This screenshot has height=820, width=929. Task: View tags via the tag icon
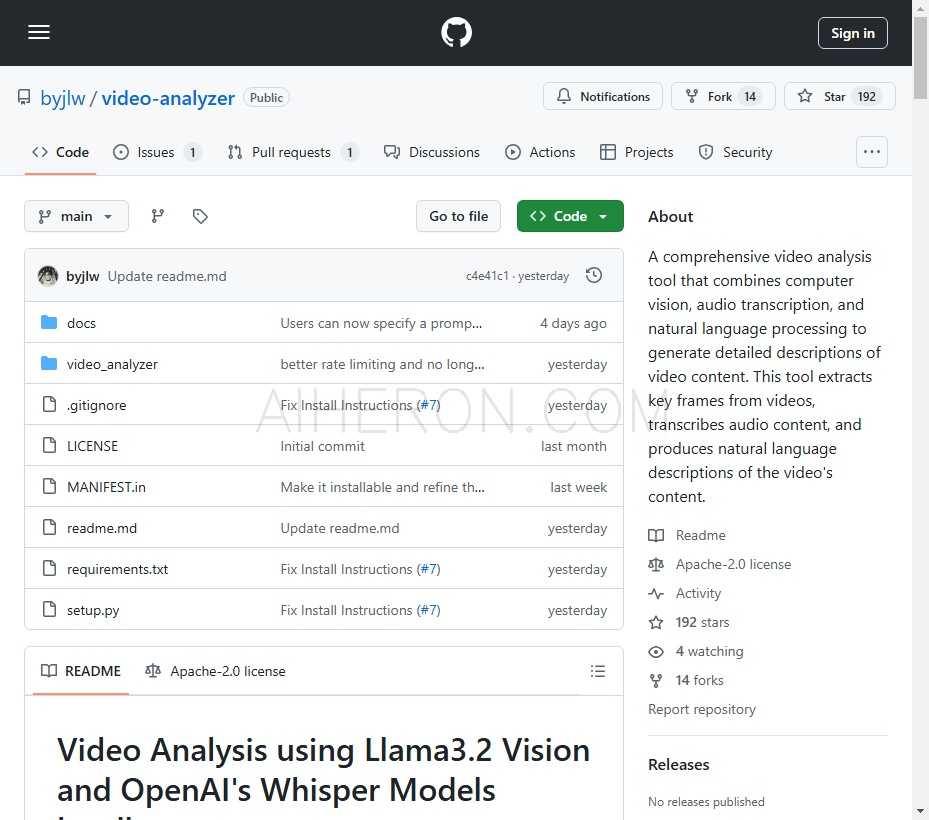pos(200,216)
